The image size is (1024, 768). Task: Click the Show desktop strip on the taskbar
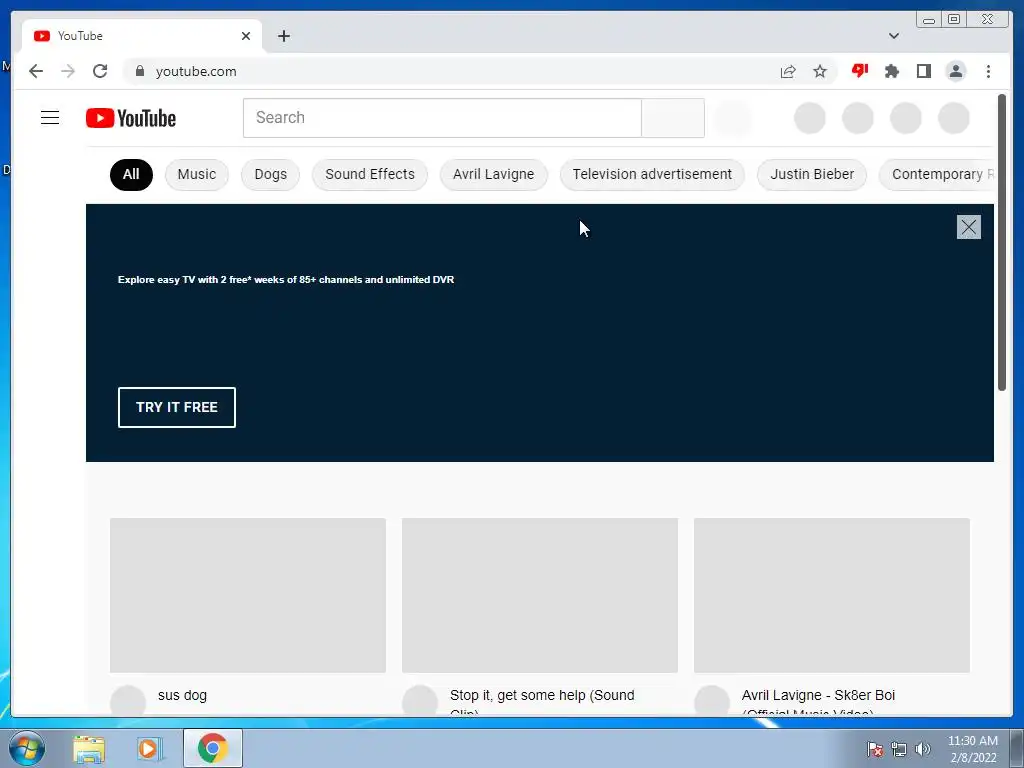point(1017,748)
